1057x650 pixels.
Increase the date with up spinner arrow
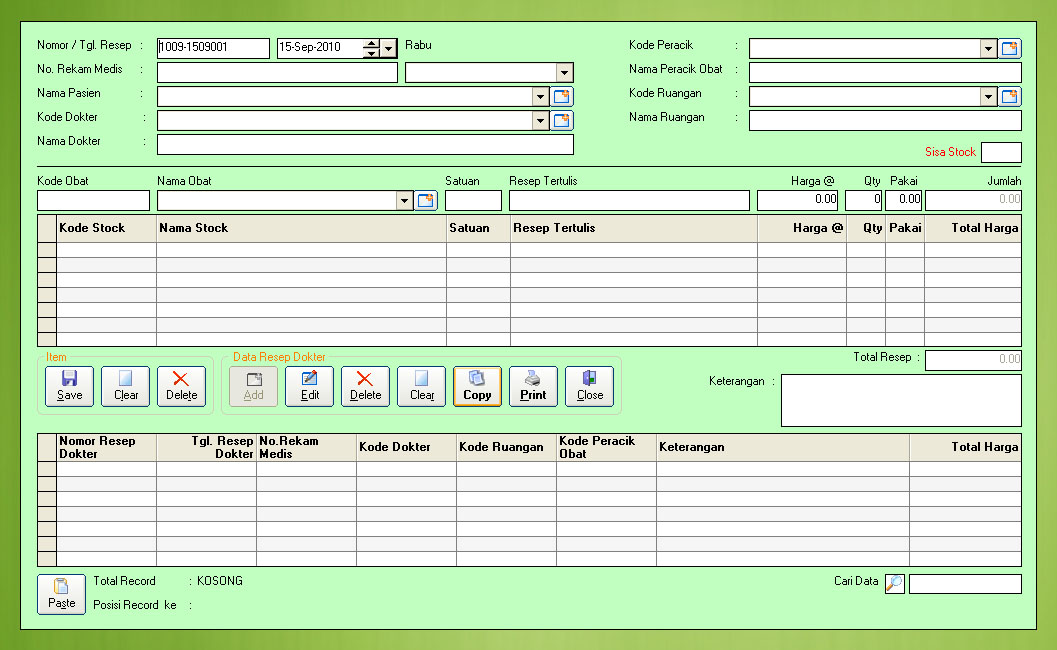click(x=371, y=44)
